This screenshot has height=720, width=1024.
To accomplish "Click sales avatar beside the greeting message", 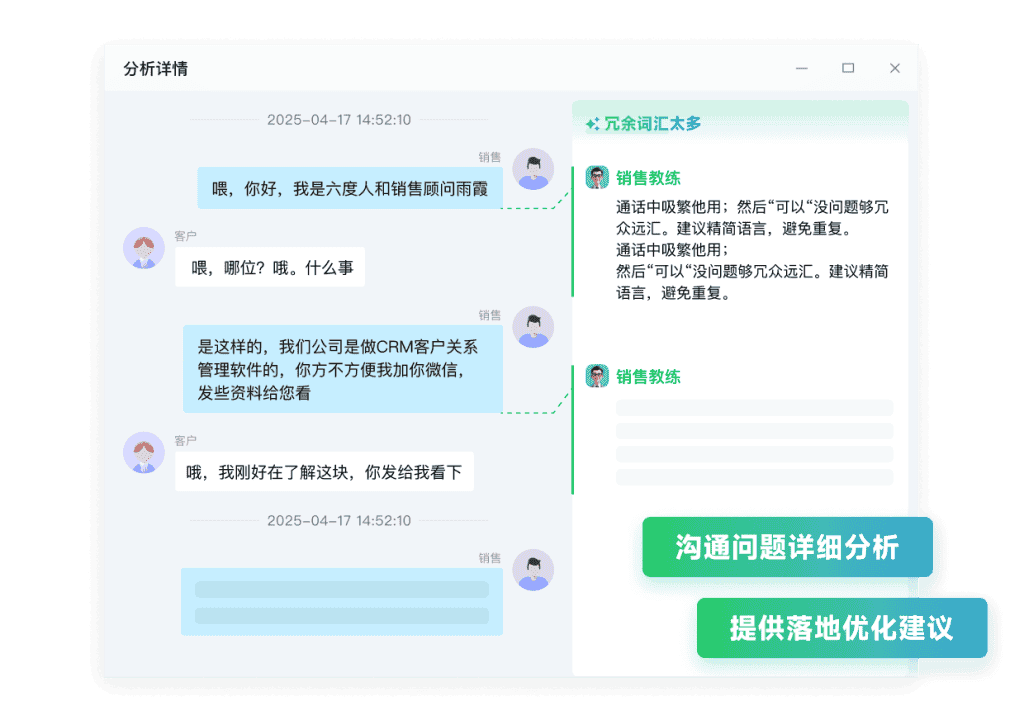I will (533, 169).
